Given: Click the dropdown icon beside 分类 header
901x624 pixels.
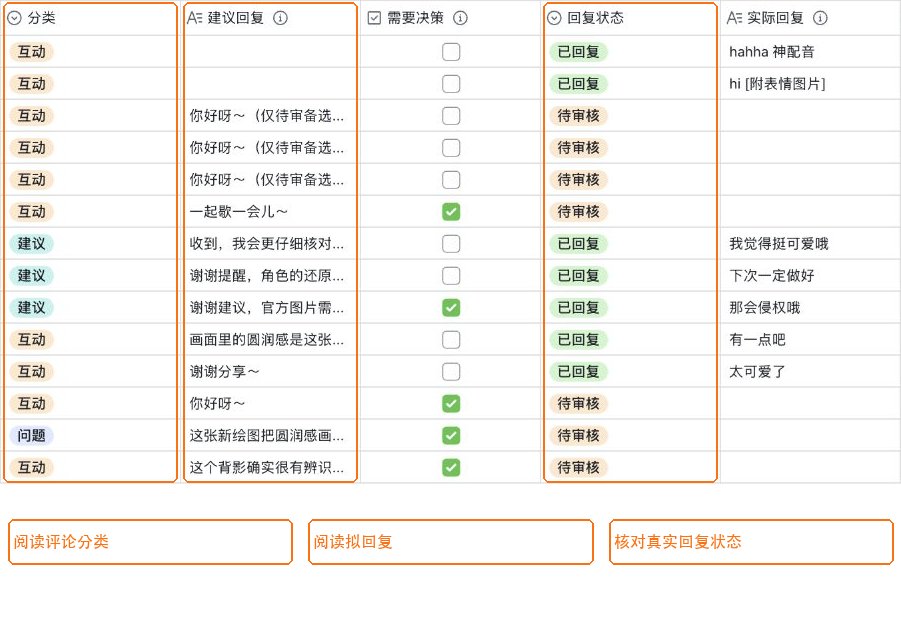Looking at the screenshot, I should coord(14,18).
